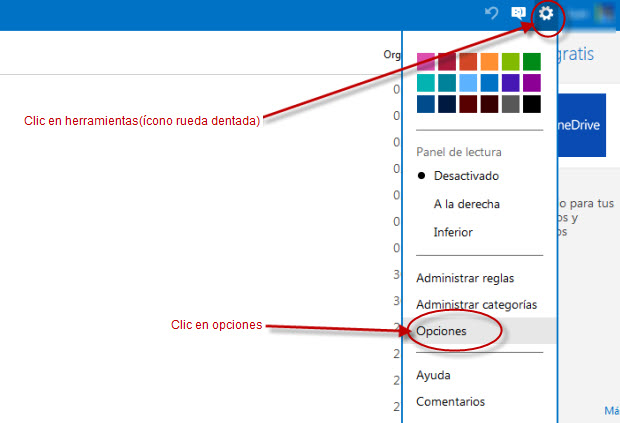The height and width of the screenshot is (423, 620).
Task: Open the settings gear icon
Action: (546, 14)
